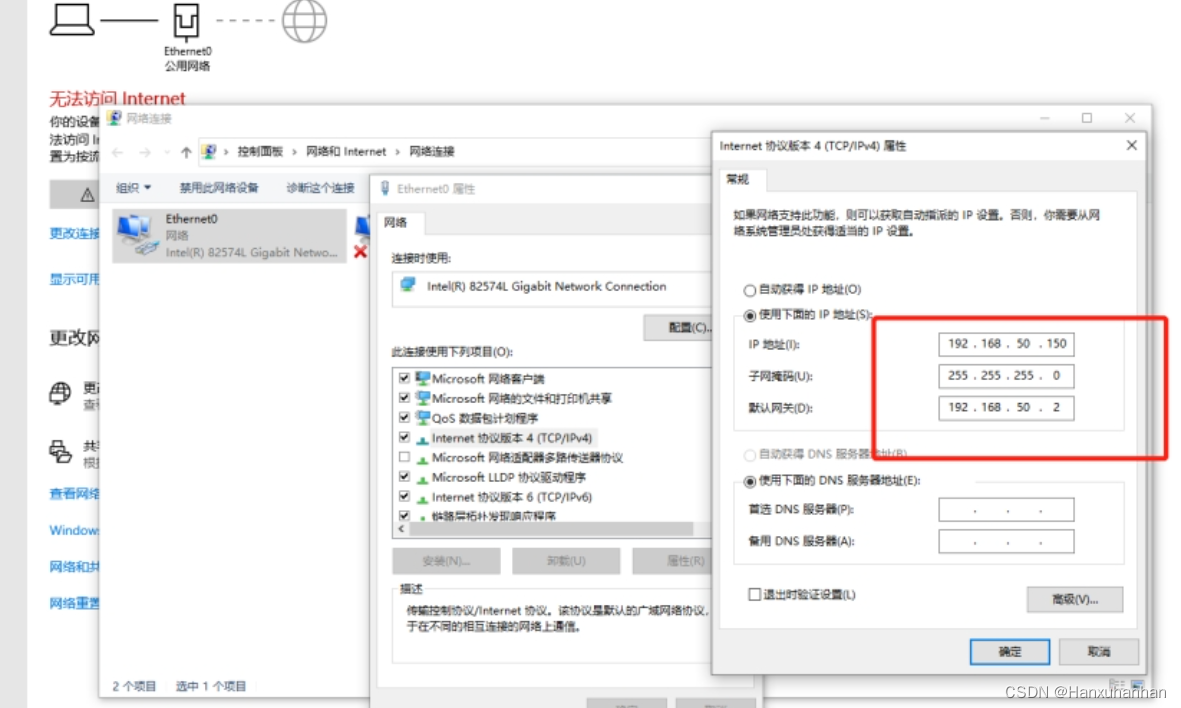Select Internet 协议版本 4 (TCP/IPv4) list item
The width and height of the screenshot is (1181, 708).
point(512,438)
